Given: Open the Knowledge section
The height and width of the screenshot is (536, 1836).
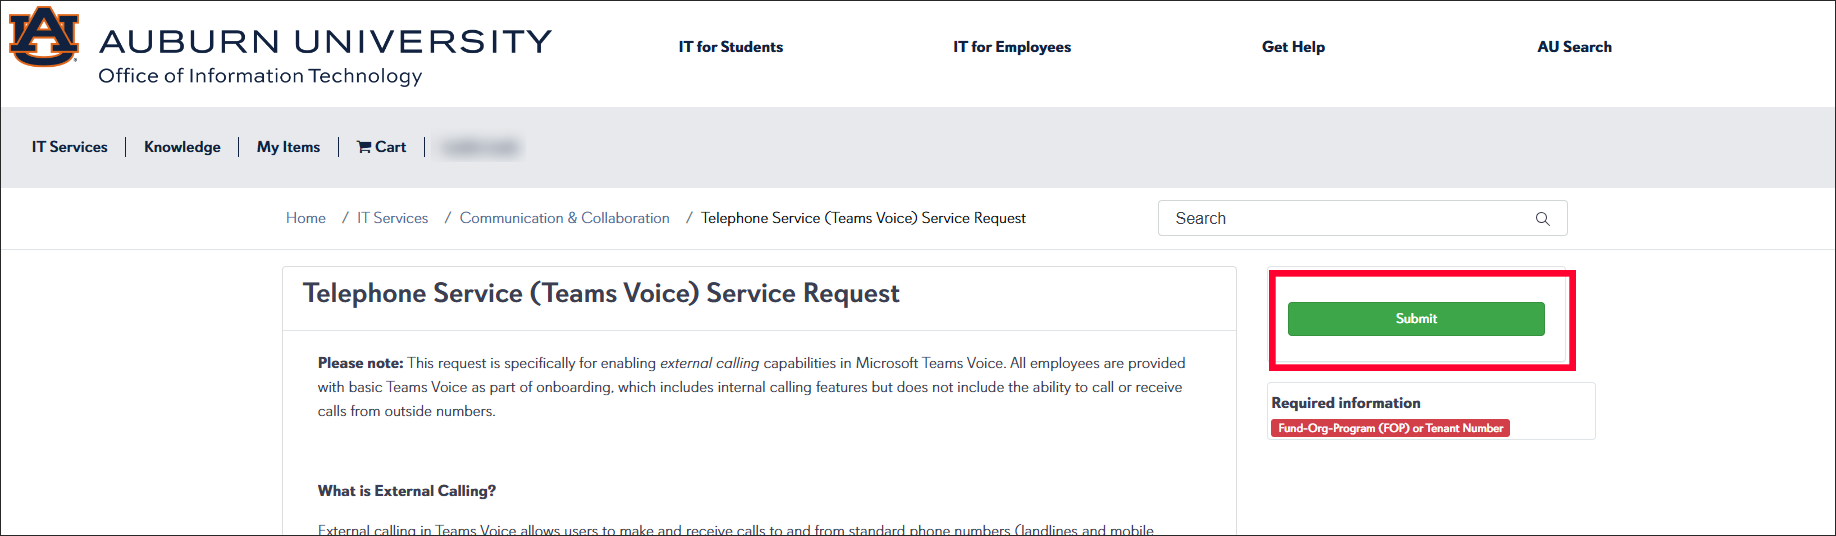Looking at the screenshot, I should pyautogui.click(x=182, y=147).
